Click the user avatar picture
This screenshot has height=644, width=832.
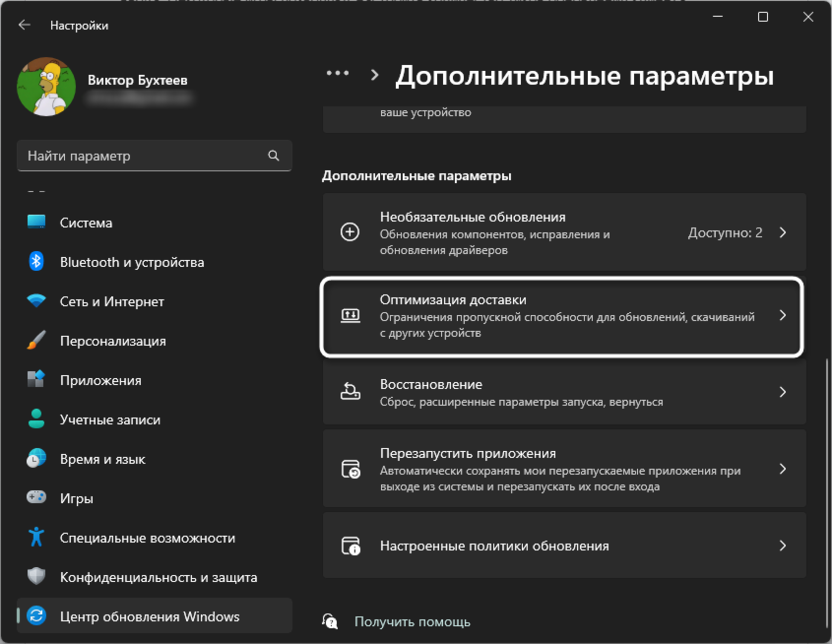(x=46, y=86)
